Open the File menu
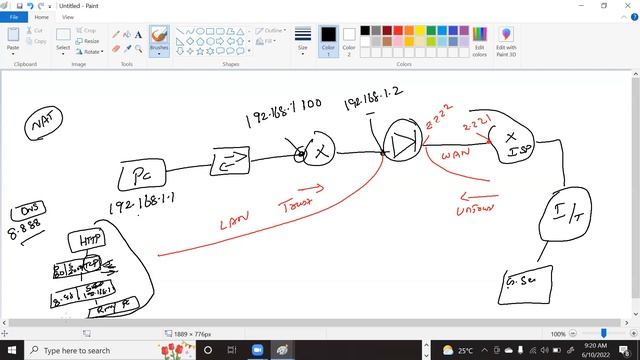 point(14,17)
